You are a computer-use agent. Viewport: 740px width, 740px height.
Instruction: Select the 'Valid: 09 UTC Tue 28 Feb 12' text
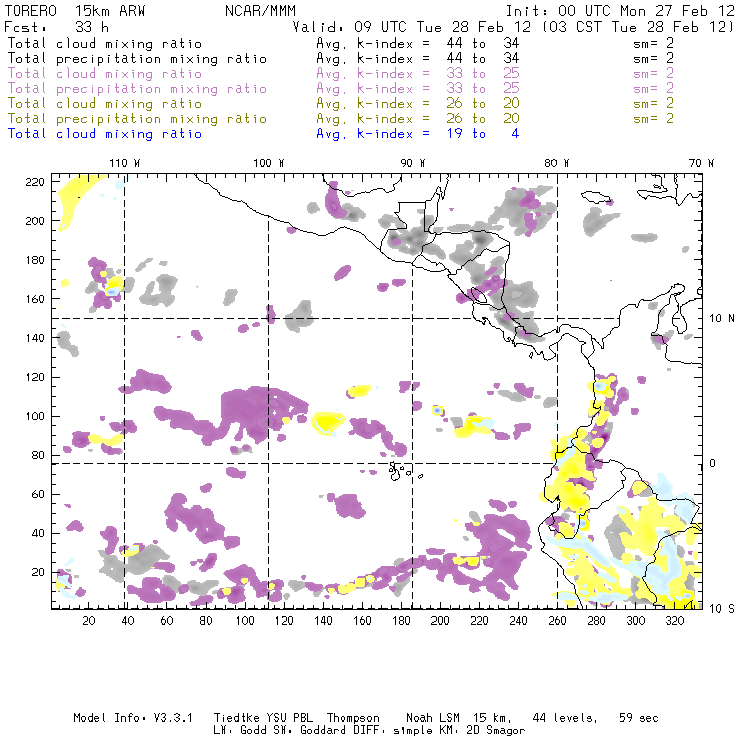[411, 27]
